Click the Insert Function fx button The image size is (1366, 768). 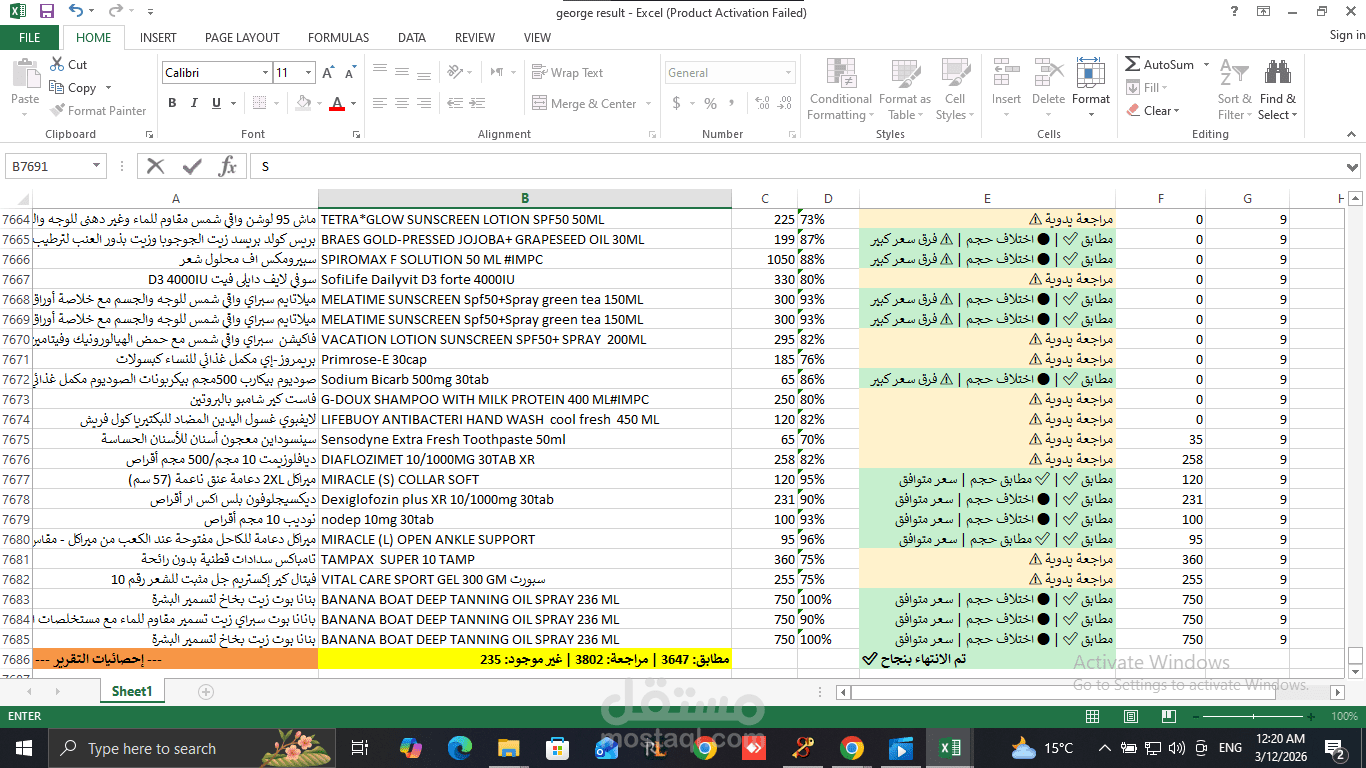[x=227, y=166]
